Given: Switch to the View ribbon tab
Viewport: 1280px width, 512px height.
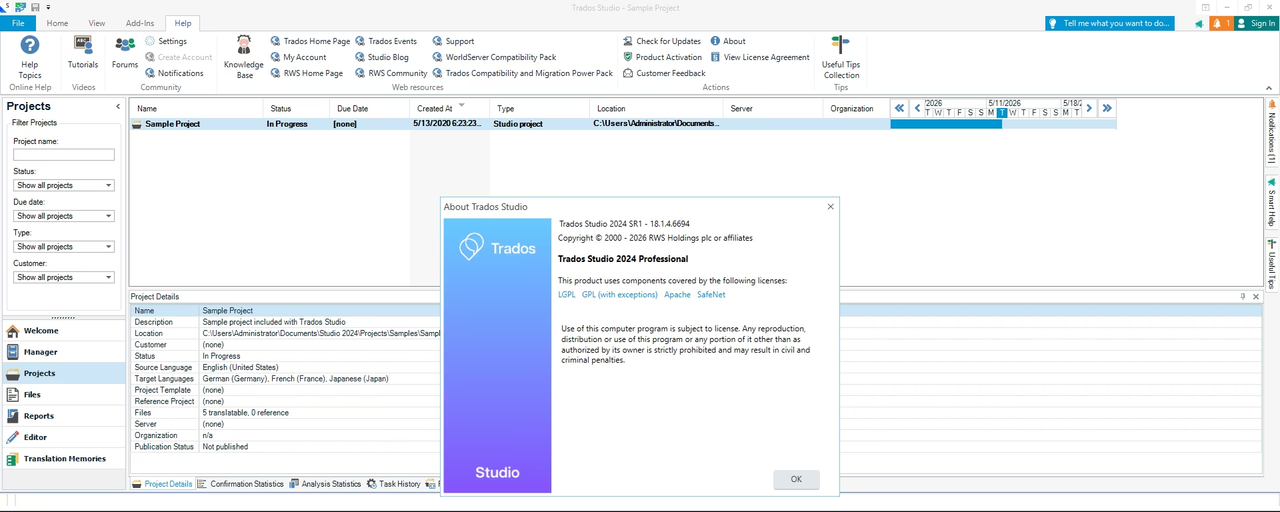Looking at the screenshot, I should (x=97, y=22).
